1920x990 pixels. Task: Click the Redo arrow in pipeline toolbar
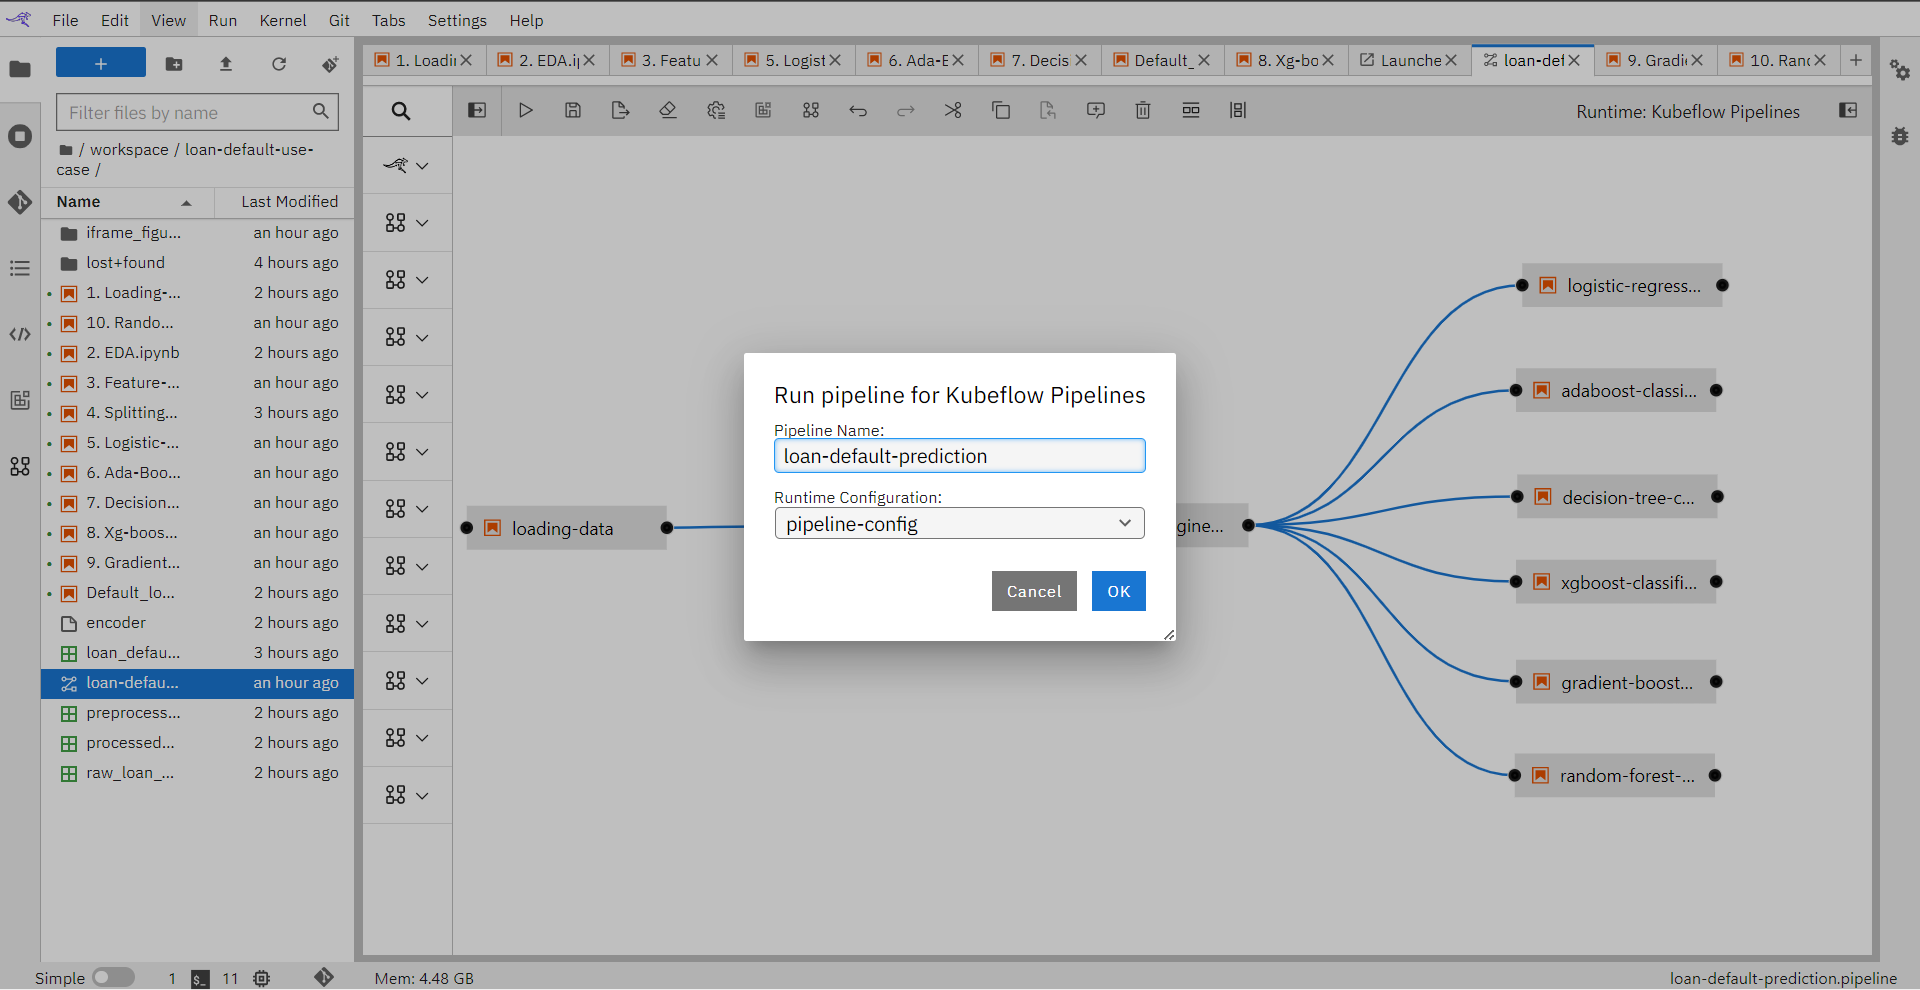(906, 111)
